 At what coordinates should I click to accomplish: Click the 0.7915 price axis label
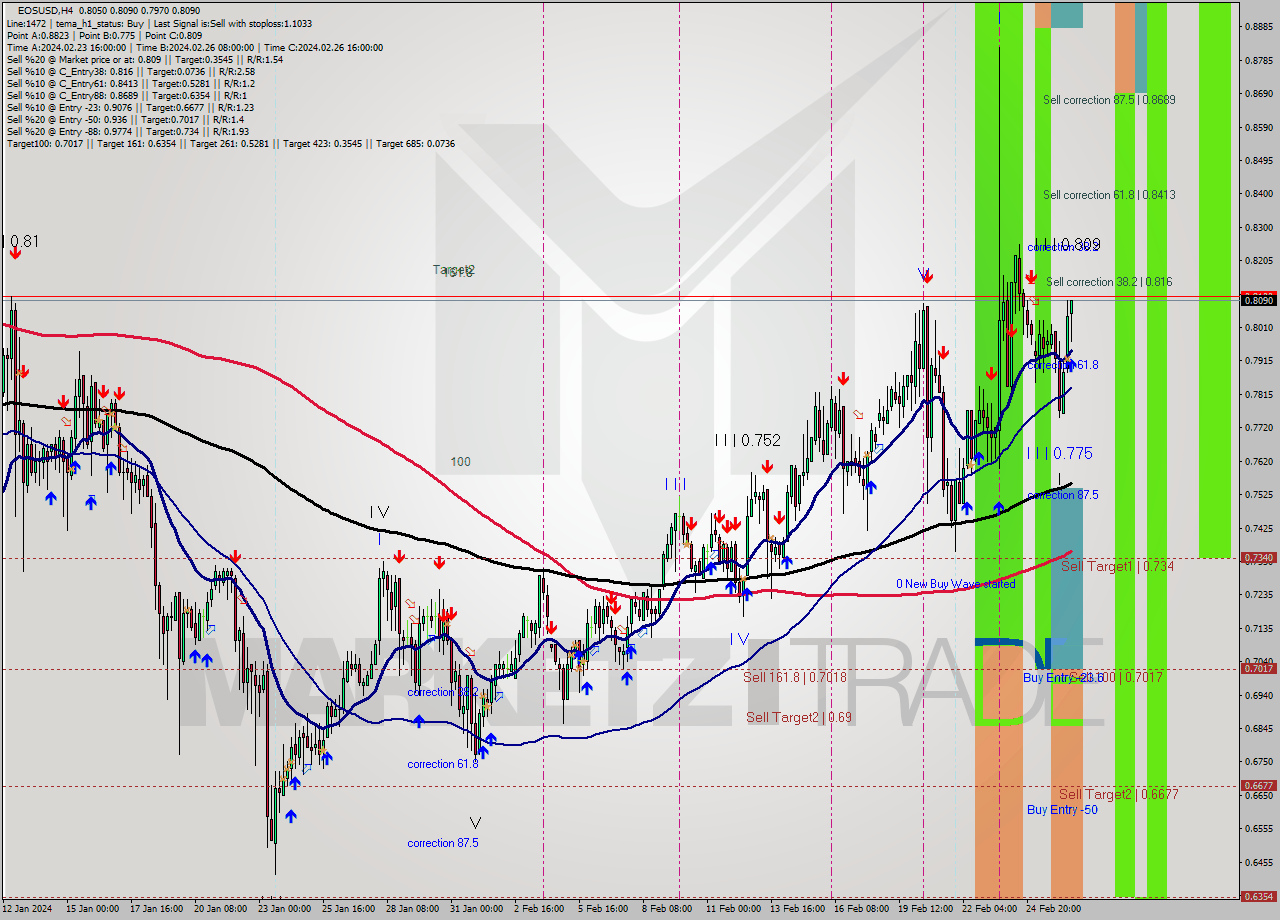point(1259,361)
